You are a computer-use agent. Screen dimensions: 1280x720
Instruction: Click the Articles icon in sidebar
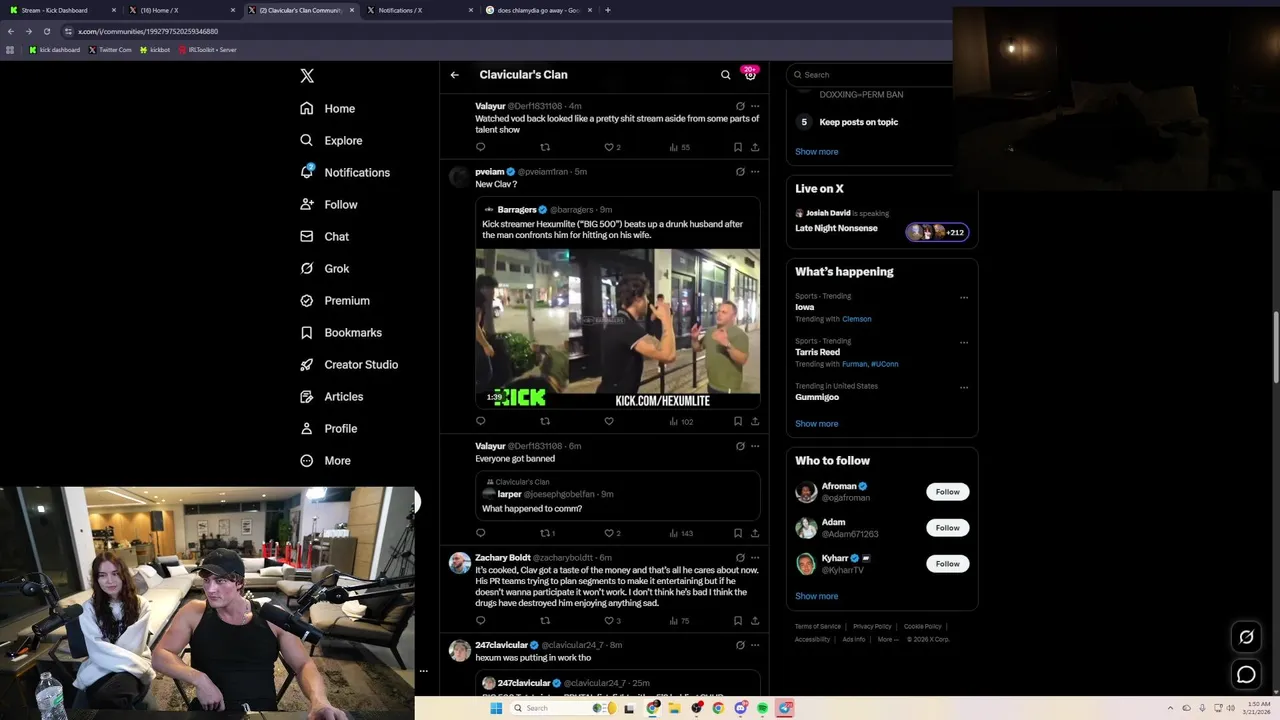point(307,396)
